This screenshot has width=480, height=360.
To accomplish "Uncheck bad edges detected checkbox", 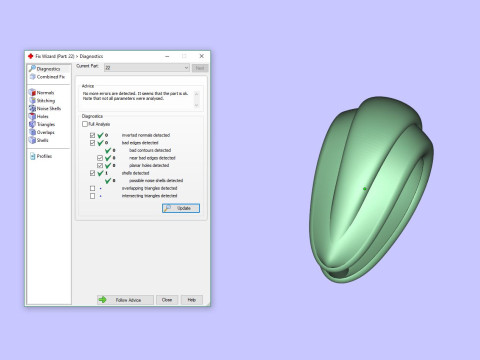I will [x=92, y=143].
